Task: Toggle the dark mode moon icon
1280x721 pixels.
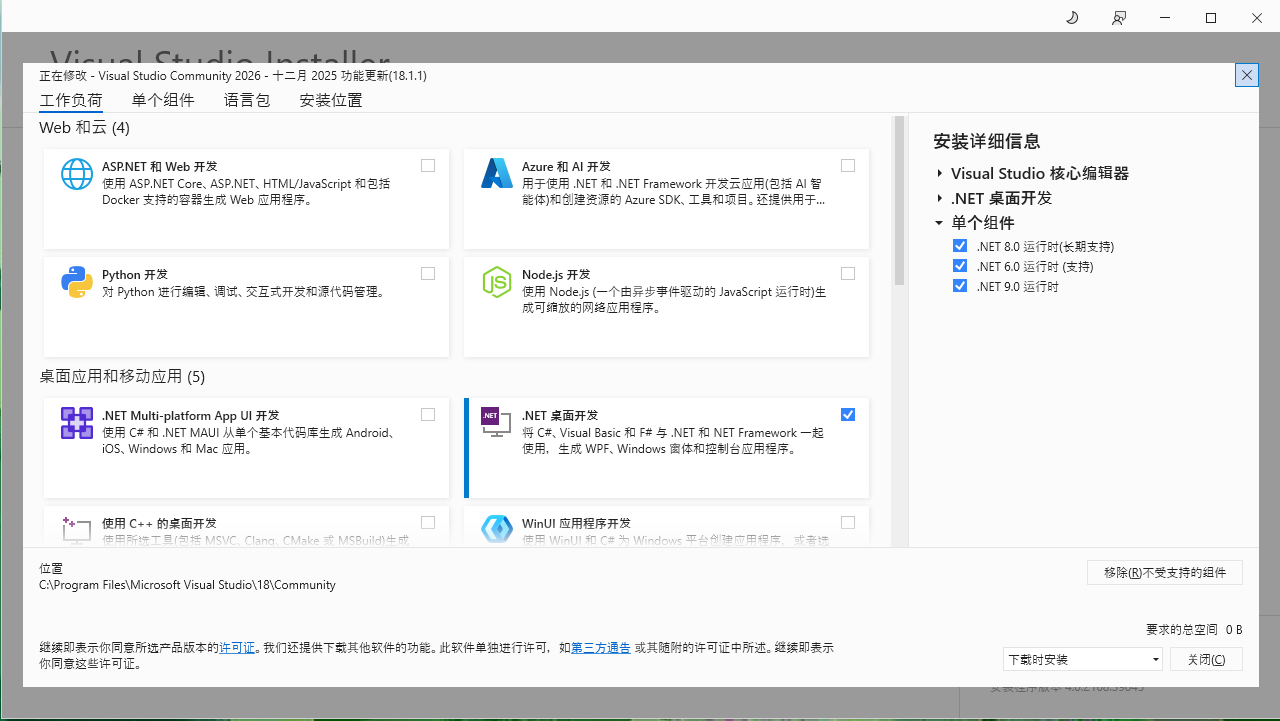Action: click(1072, 18)
